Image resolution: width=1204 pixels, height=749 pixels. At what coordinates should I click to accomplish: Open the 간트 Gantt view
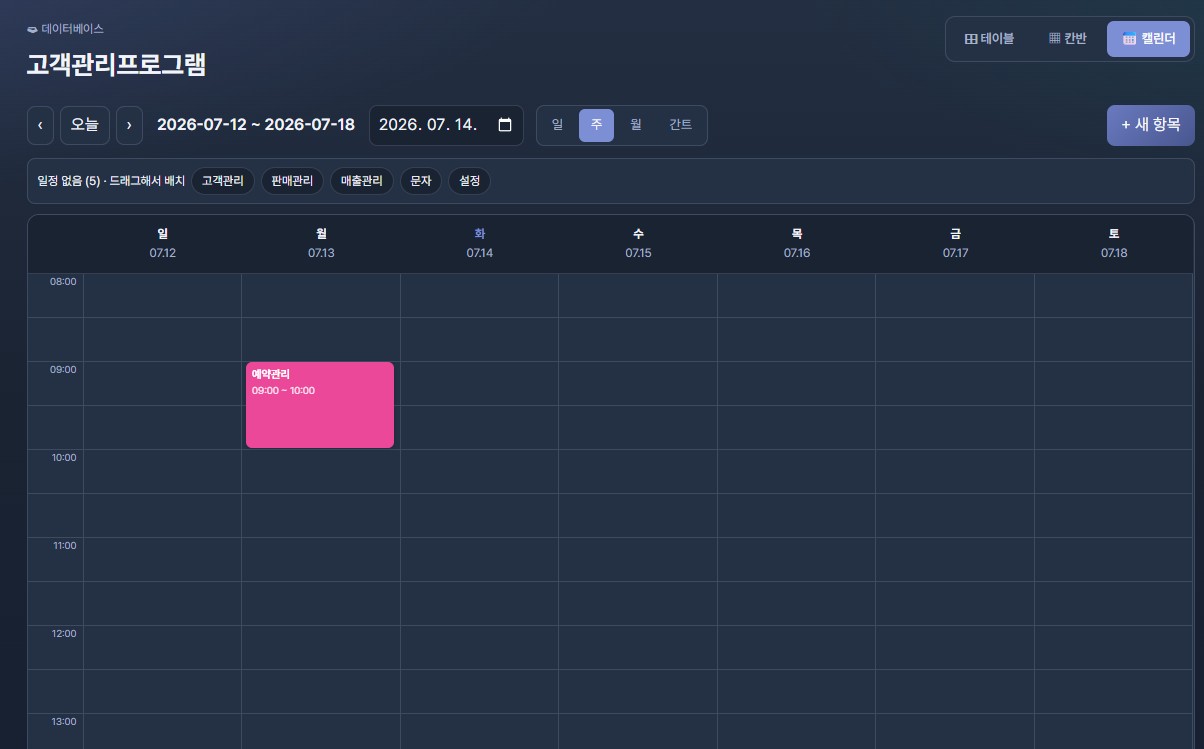[680, 125]
